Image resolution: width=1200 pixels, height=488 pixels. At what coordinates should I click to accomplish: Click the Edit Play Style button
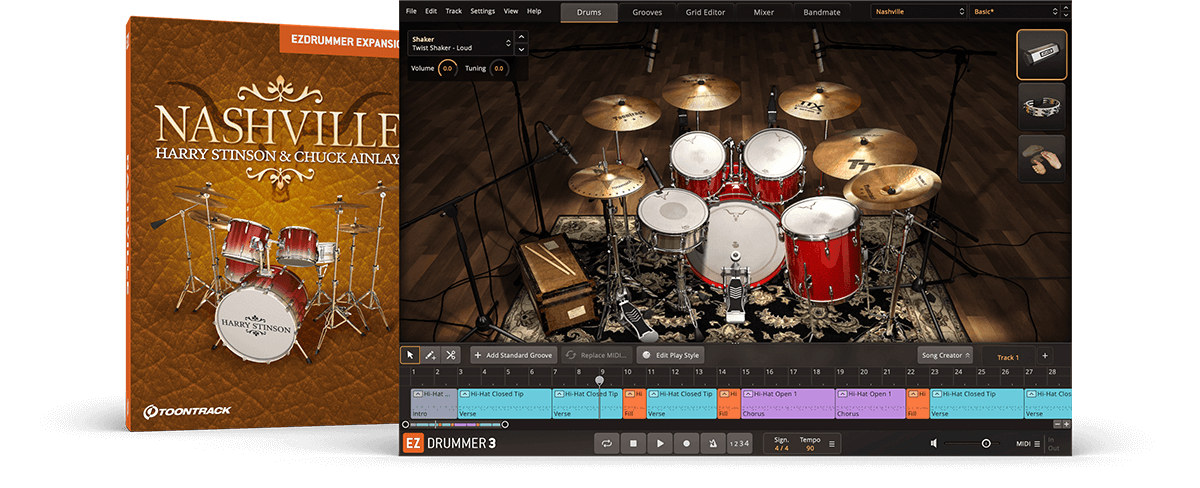pos(672,355)
